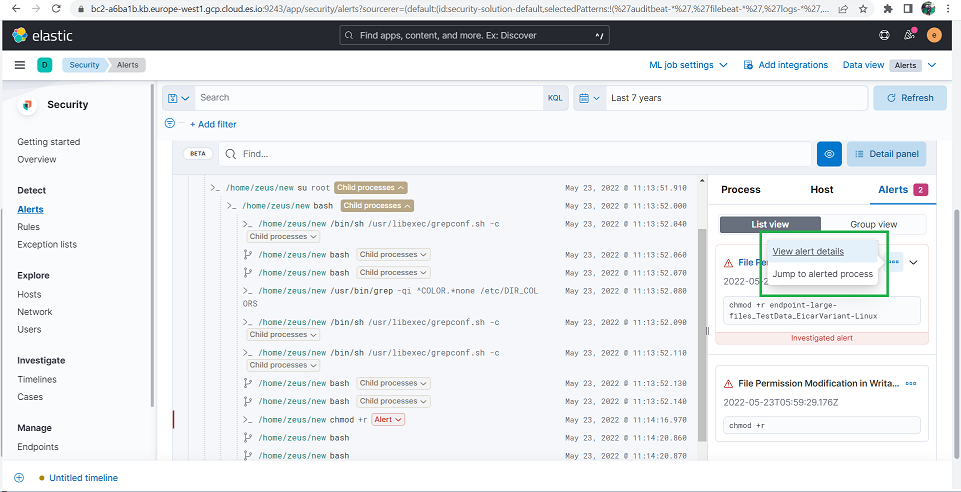Viewport: 961px width, 492px height.
Task: Open the help menu icon in header
Action: [x=884, y=36]
